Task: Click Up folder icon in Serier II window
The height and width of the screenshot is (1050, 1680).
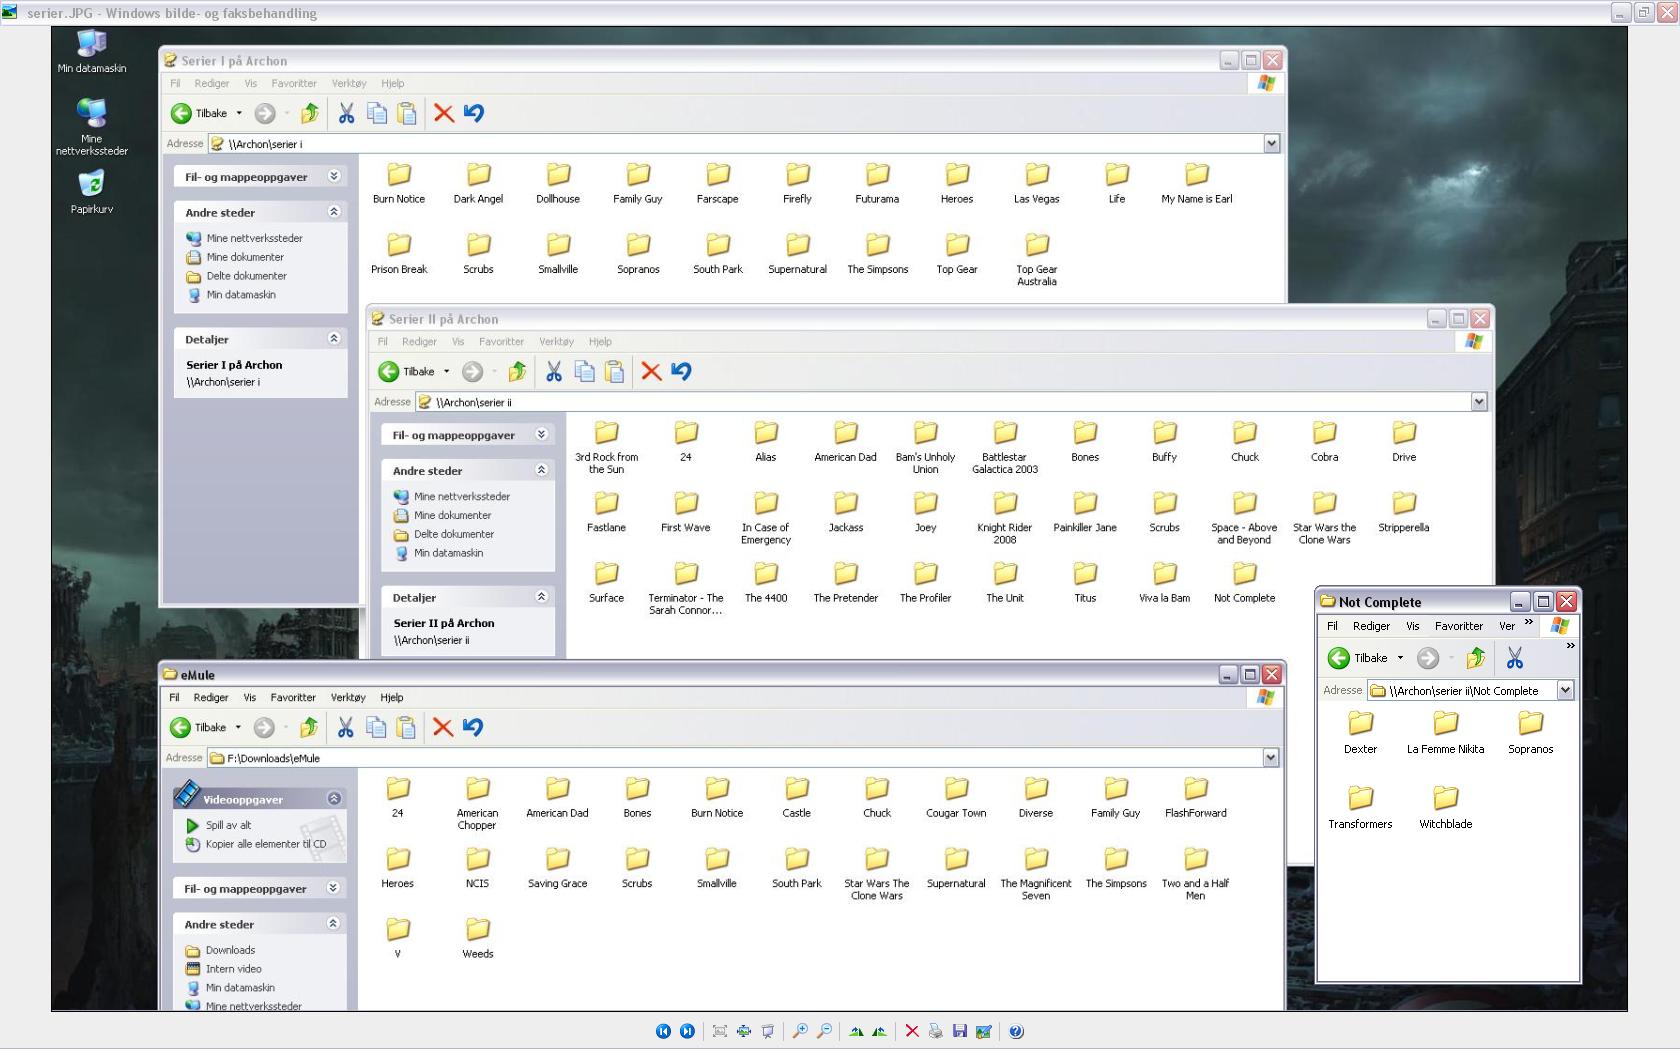Action: [x=517, y=371]
